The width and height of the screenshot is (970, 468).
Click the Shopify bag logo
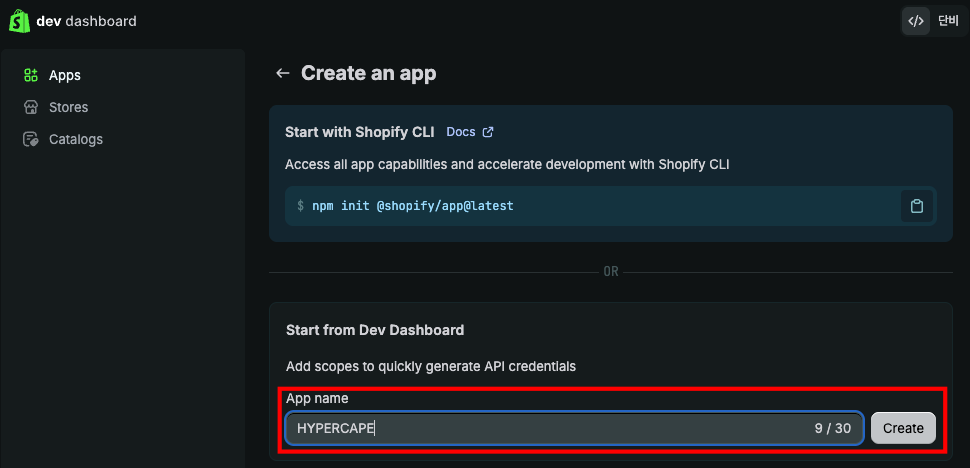tap(19, 21)
